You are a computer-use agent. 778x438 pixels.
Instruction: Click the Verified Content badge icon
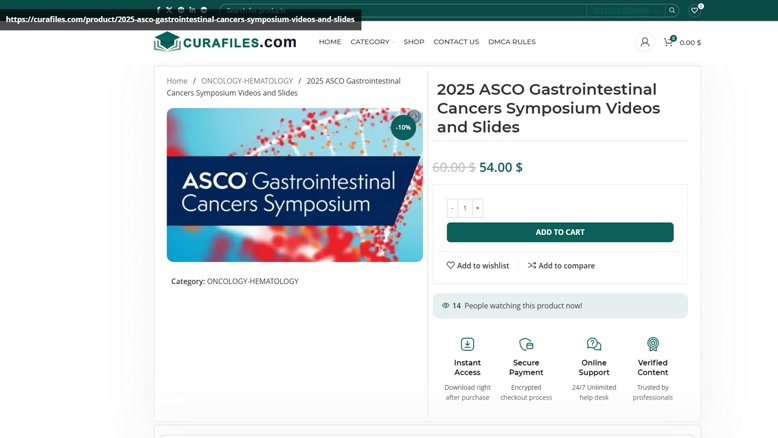point(653,344)
